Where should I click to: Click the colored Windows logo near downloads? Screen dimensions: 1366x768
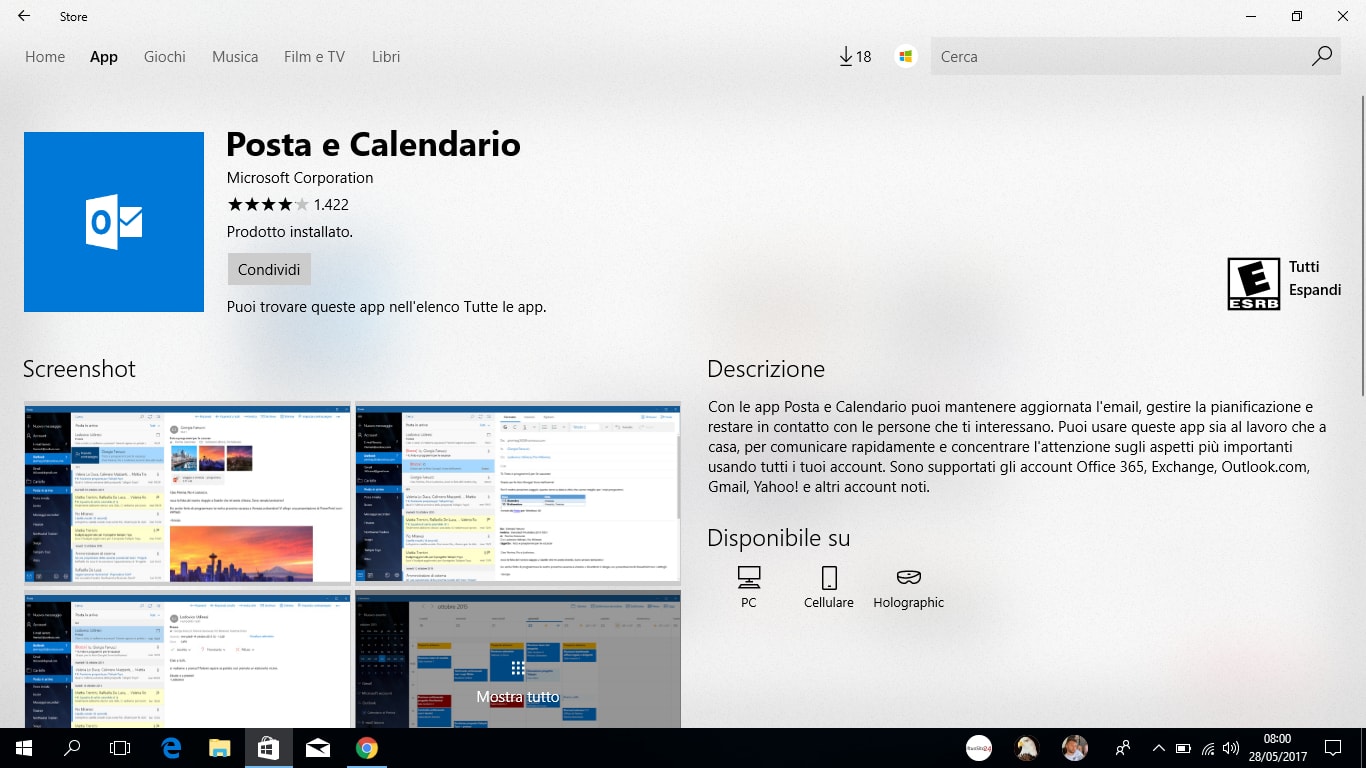tap(905, 56)
